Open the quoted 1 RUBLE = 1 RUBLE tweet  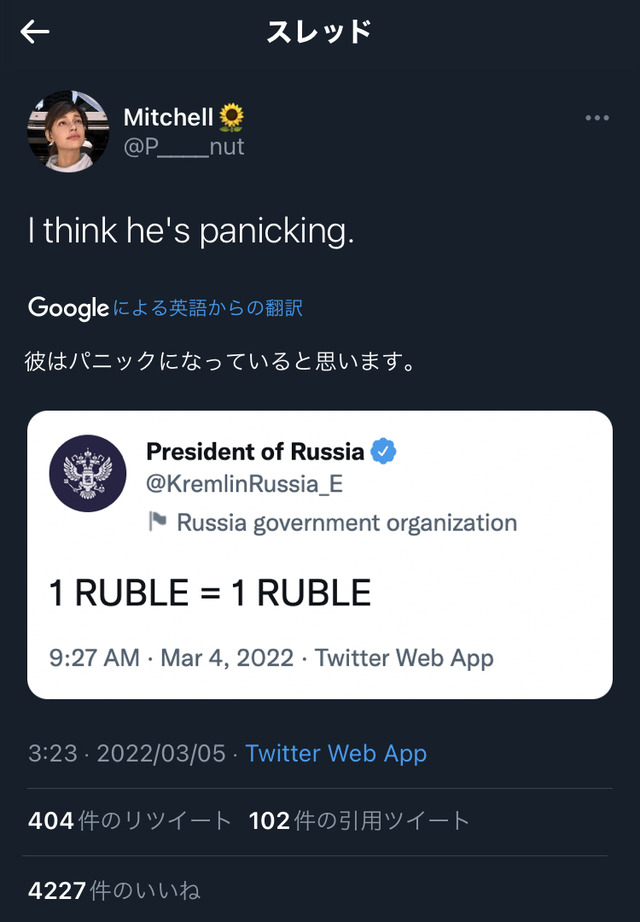tap(210, 593)
